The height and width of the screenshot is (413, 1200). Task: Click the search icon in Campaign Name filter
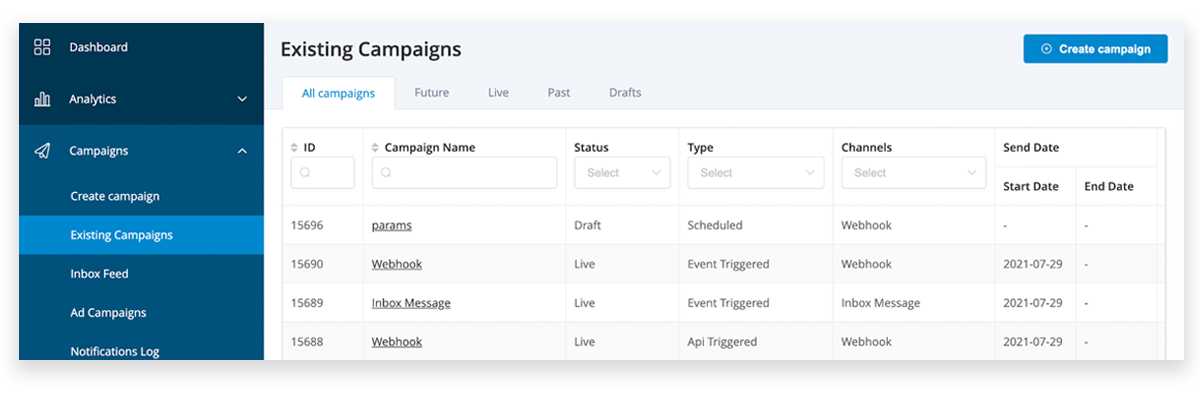point(386,173)
